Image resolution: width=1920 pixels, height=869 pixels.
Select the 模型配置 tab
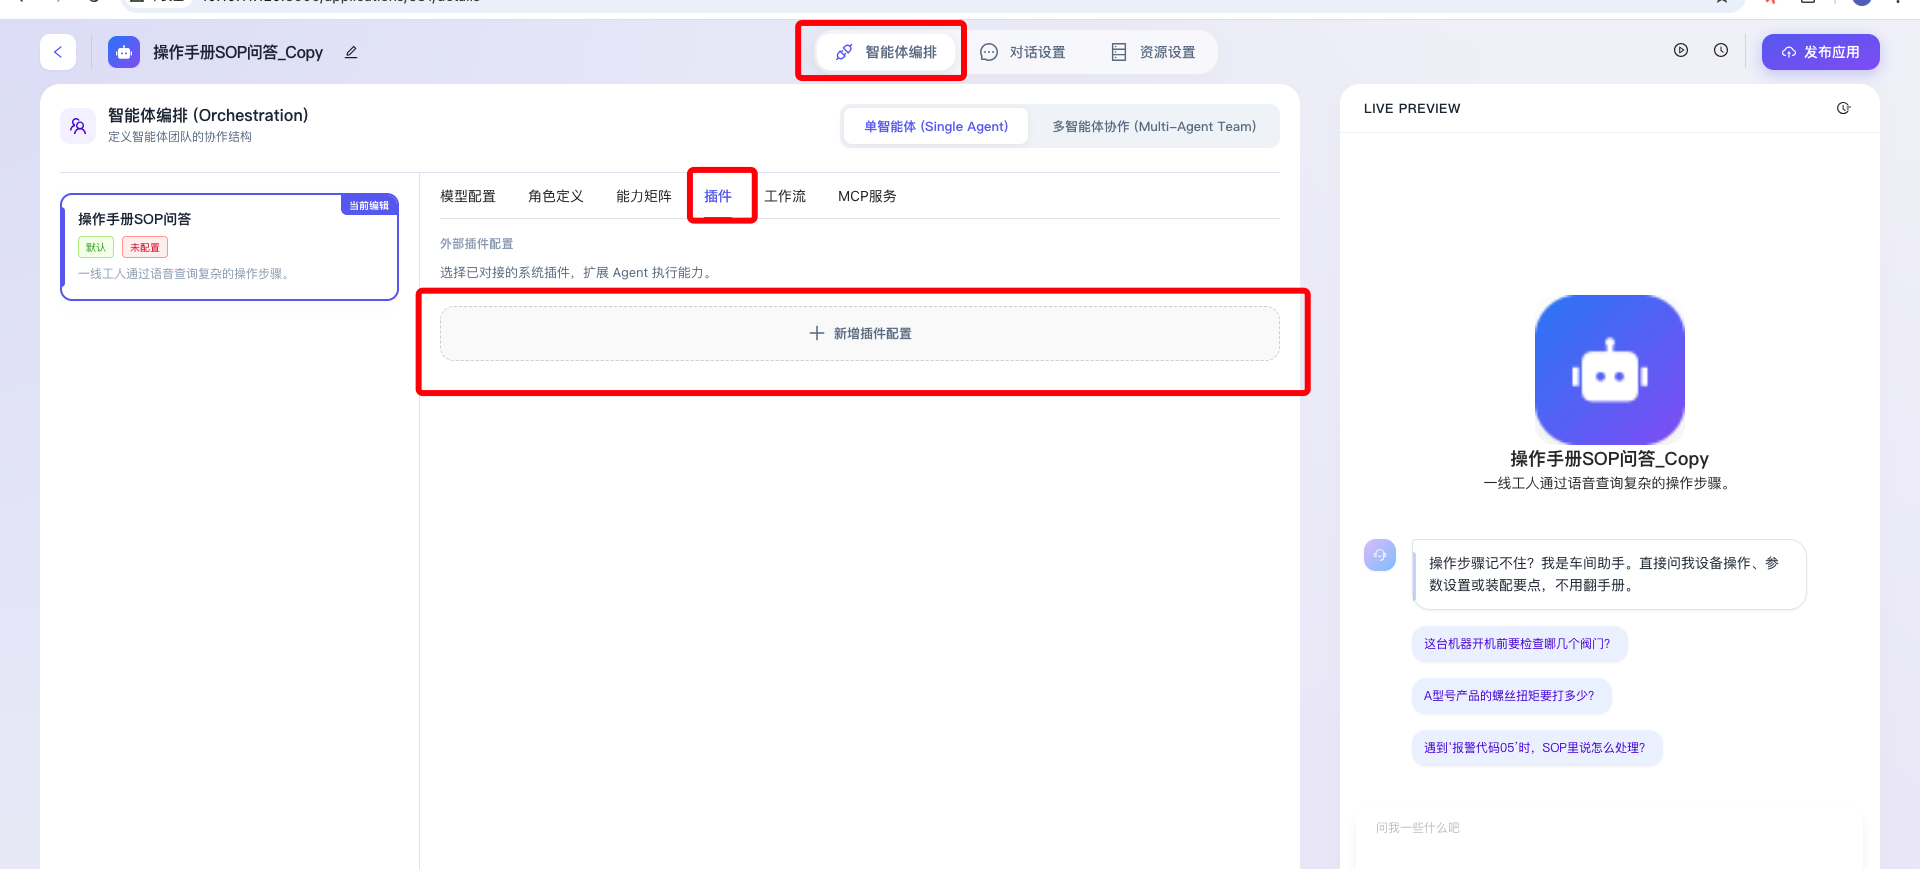468,196
